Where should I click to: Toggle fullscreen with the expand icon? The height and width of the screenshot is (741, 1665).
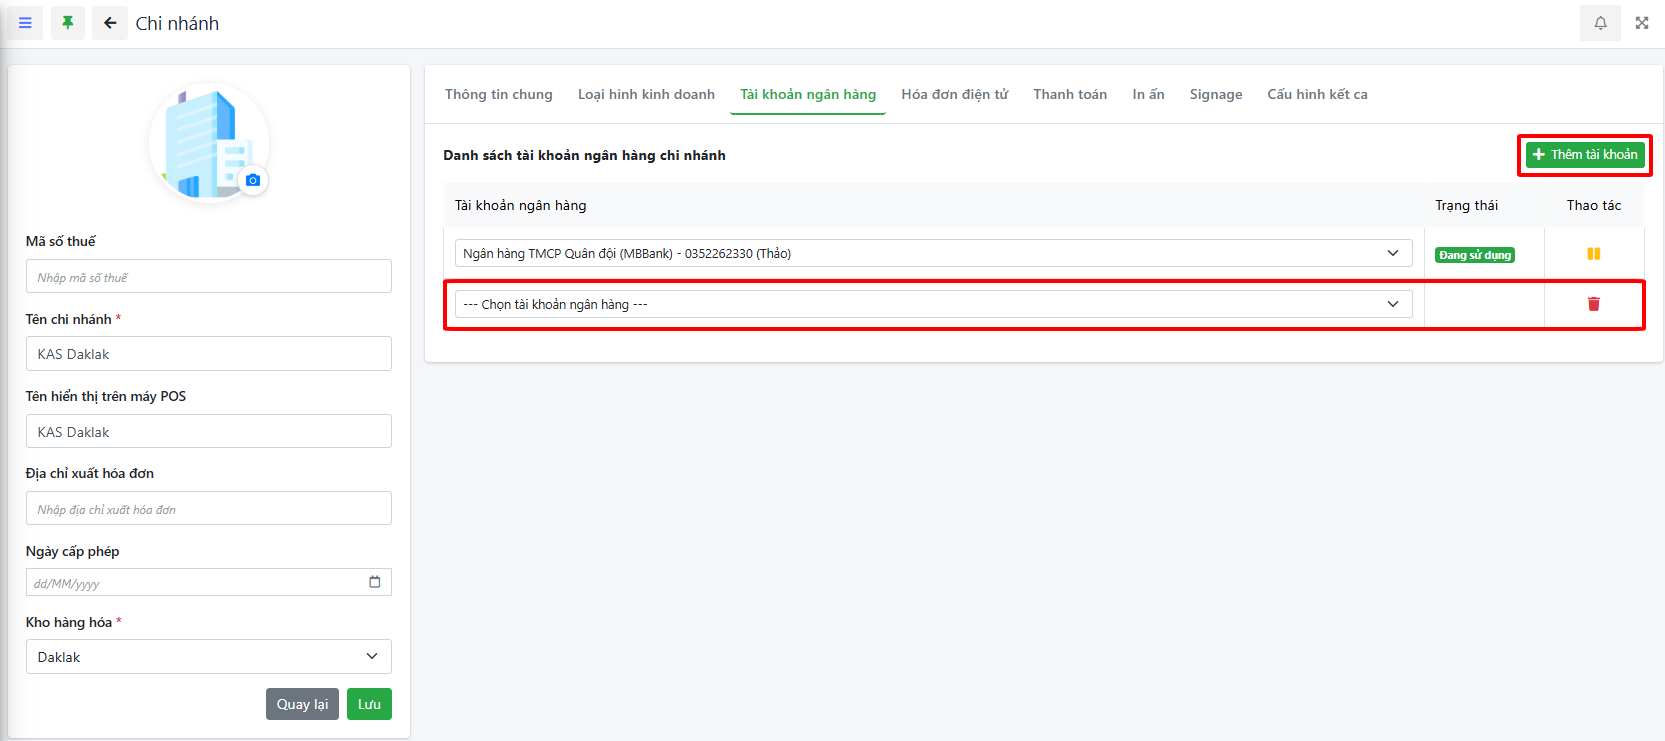[1642, 23]
